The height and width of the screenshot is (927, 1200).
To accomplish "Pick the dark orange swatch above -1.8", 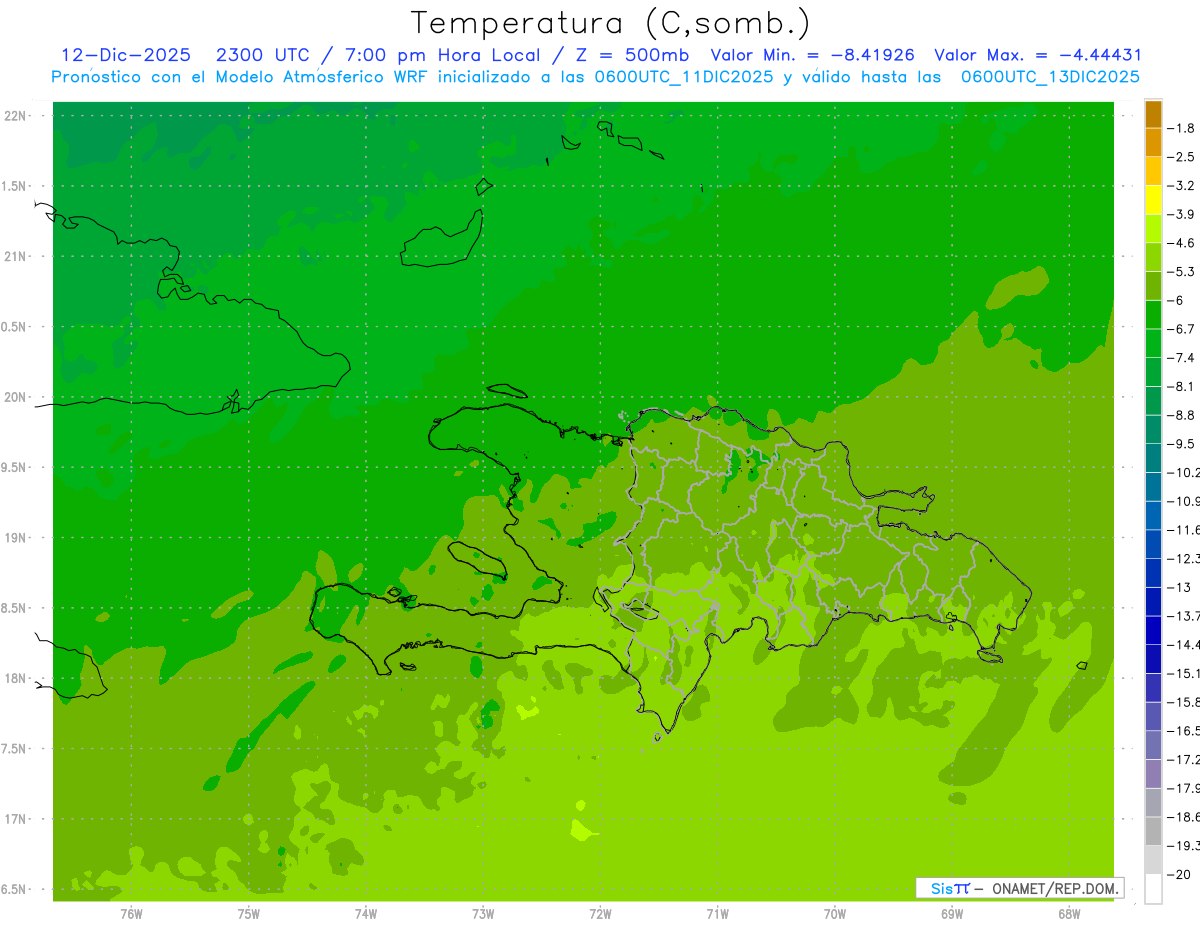I will pyautogui.click(x=1153, y=115).
